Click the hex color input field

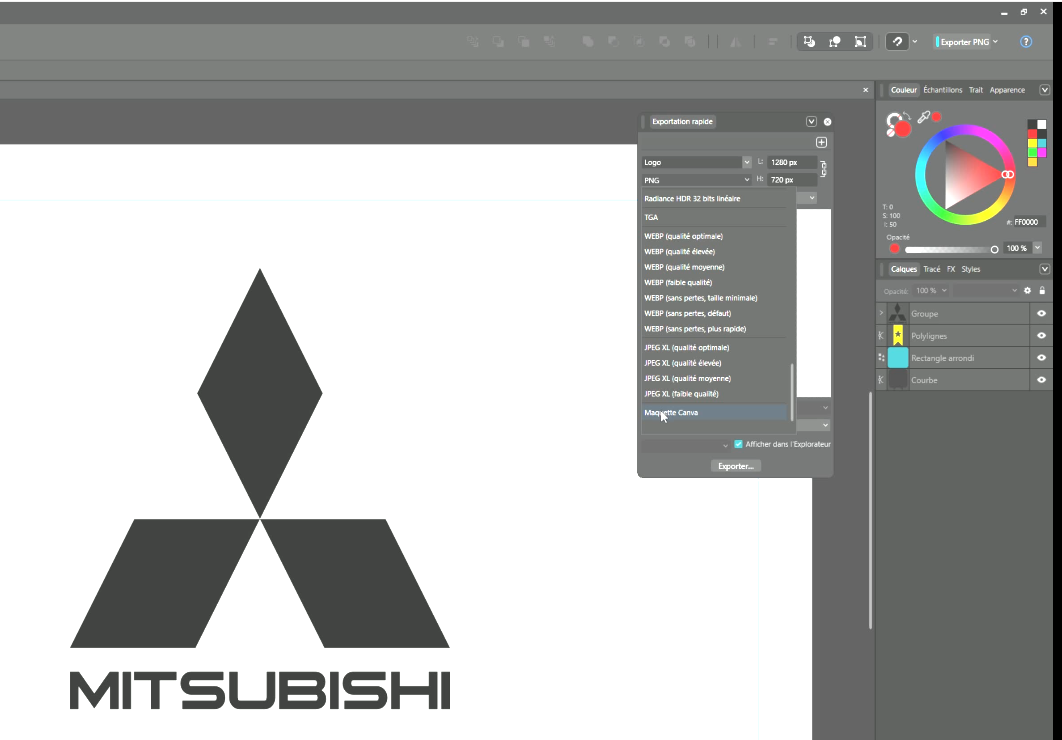point(1027,222)
